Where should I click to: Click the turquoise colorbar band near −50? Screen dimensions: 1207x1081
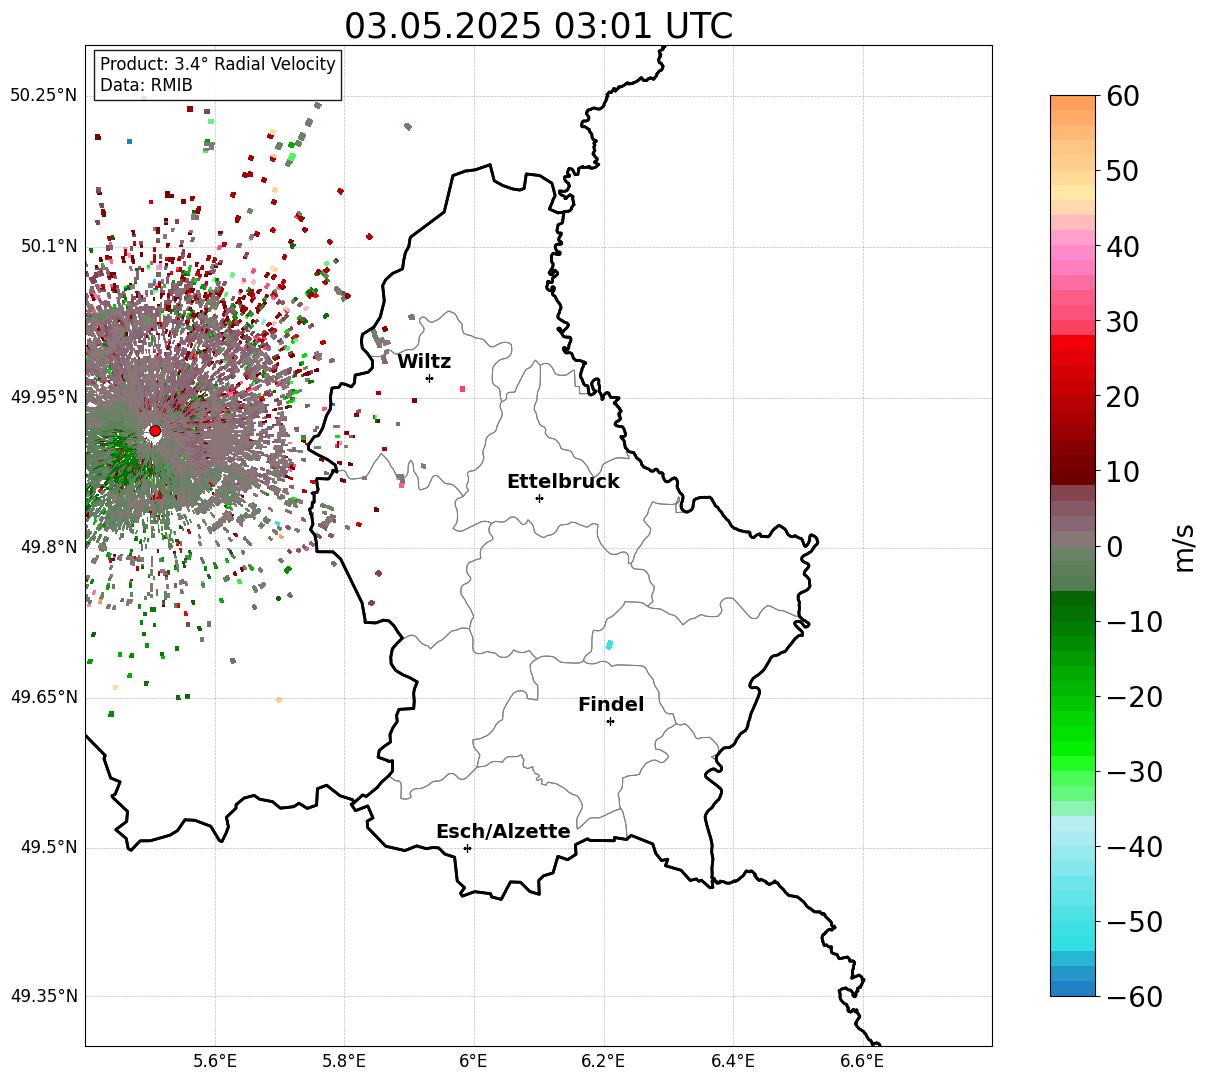click(x=1073, y=928)
